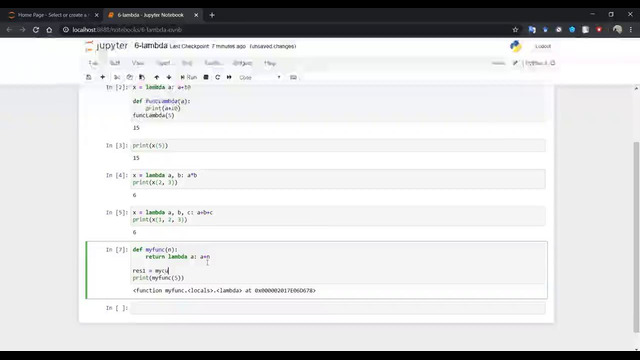Click code cell In [3] print(x(5))
The height and width of the screenshot is (360, 640).
pos(338,145)
